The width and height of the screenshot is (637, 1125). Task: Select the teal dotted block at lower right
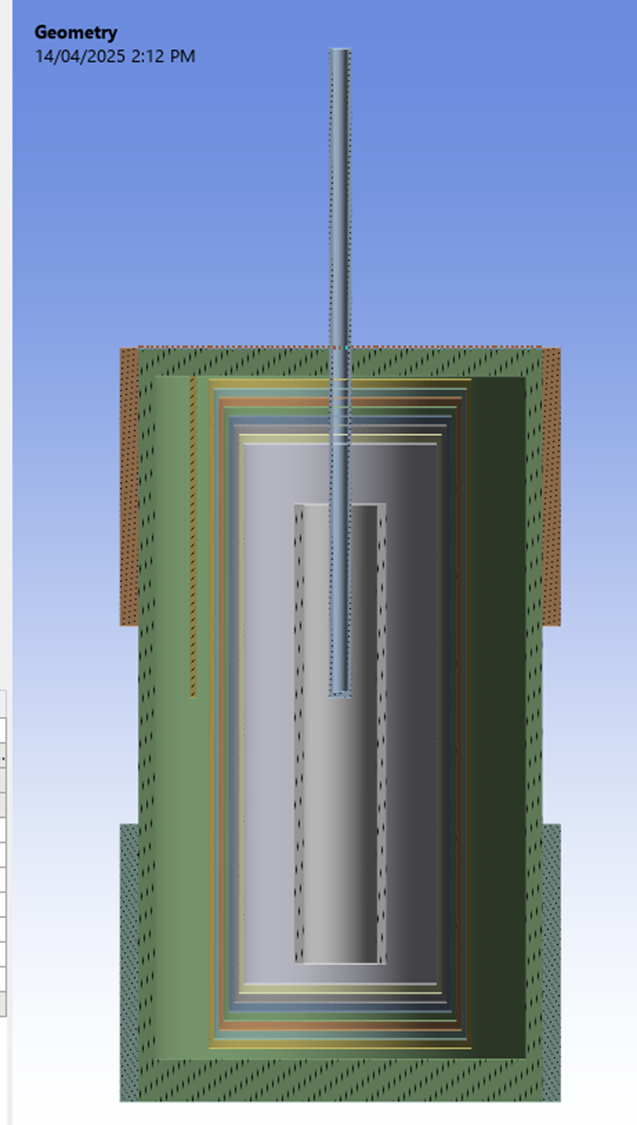tap(551, 961)
